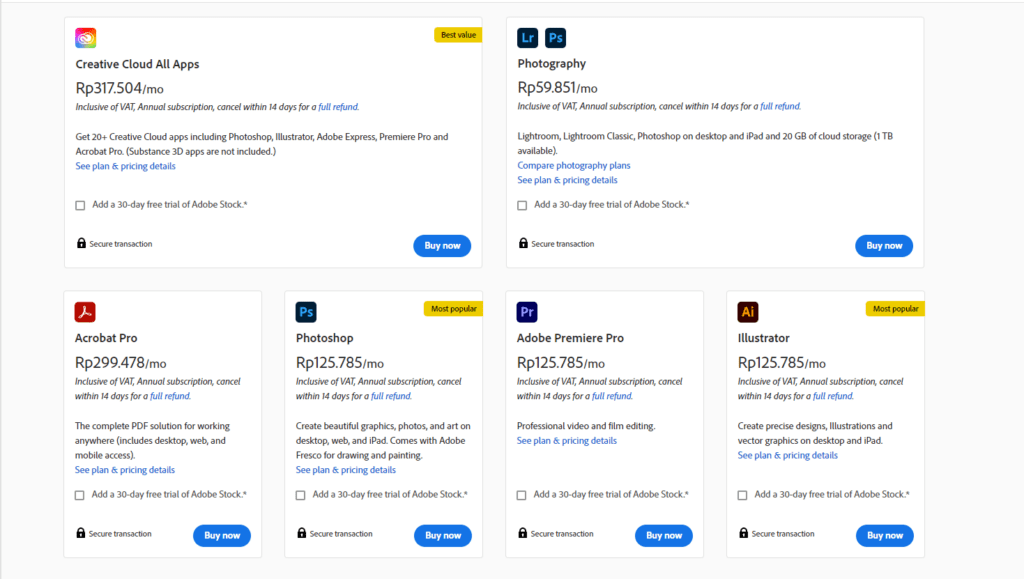Click Buy now on Photoshop card
The image size is (1024, 579).
[x=443, y=535]
